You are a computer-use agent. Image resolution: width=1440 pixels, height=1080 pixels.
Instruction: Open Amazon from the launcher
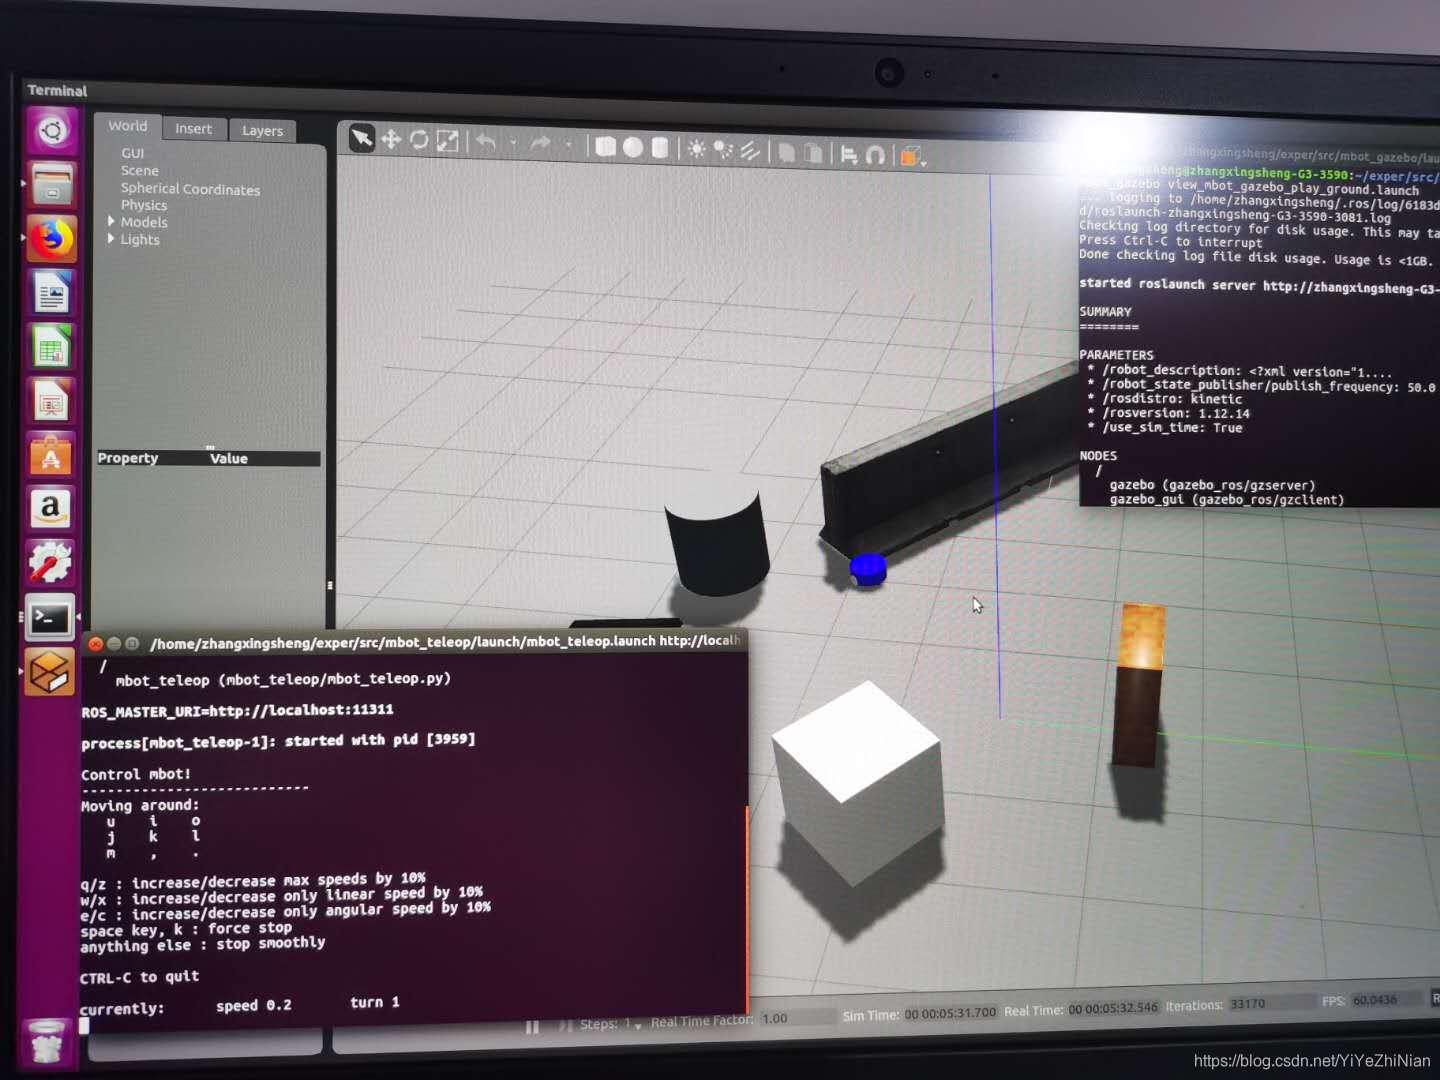pos(50,509)
